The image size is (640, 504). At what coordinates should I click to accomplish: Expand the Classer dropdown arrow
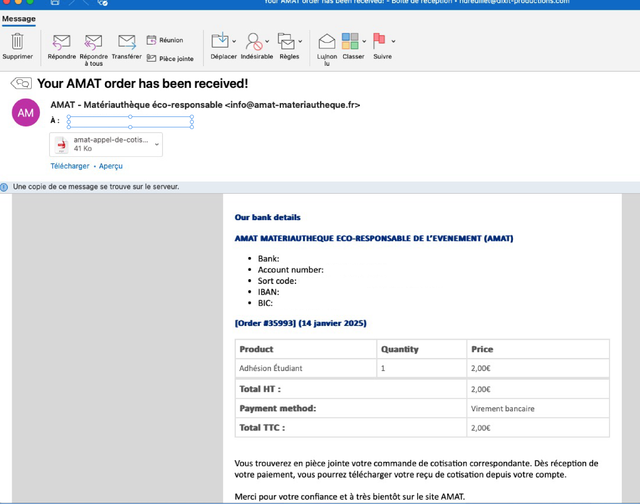(x=364, y=41)
